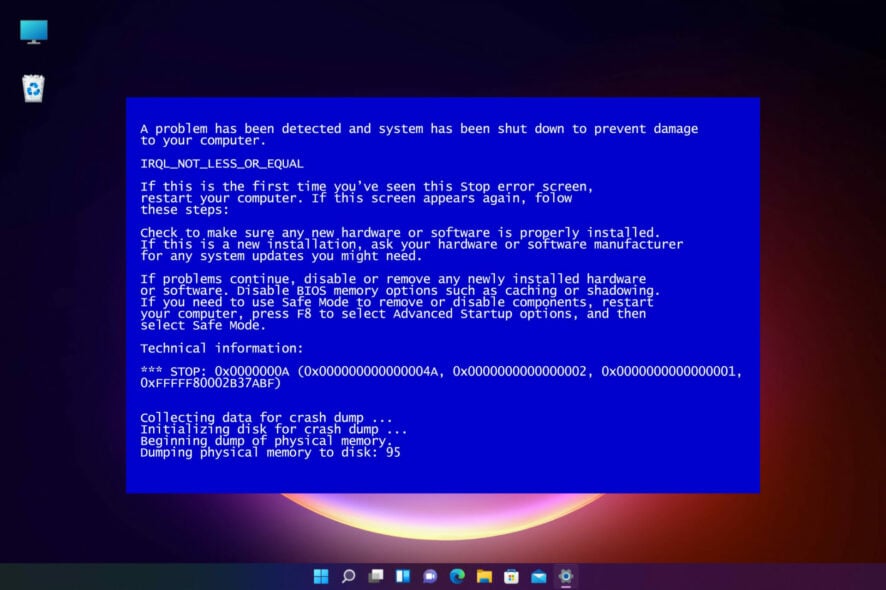Click 'A problem has been detected' line

click(419, 129)
